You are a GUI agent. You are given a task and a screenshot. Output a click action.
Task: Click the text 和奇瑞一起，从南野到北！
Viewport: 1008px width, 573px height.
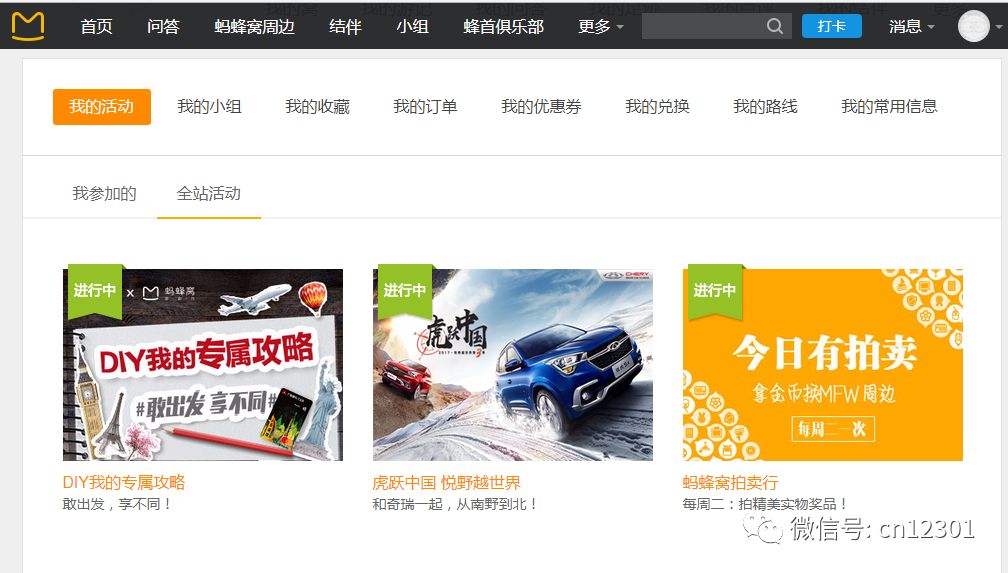(455, 504)
